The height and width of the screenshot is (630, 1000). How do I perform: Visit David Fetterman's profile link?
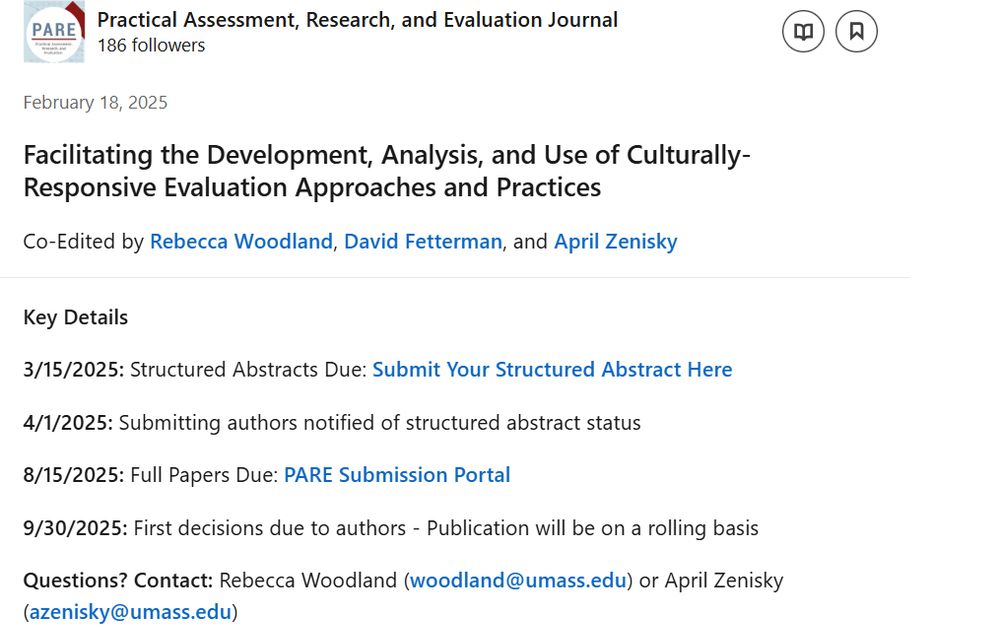pos(422,241)
